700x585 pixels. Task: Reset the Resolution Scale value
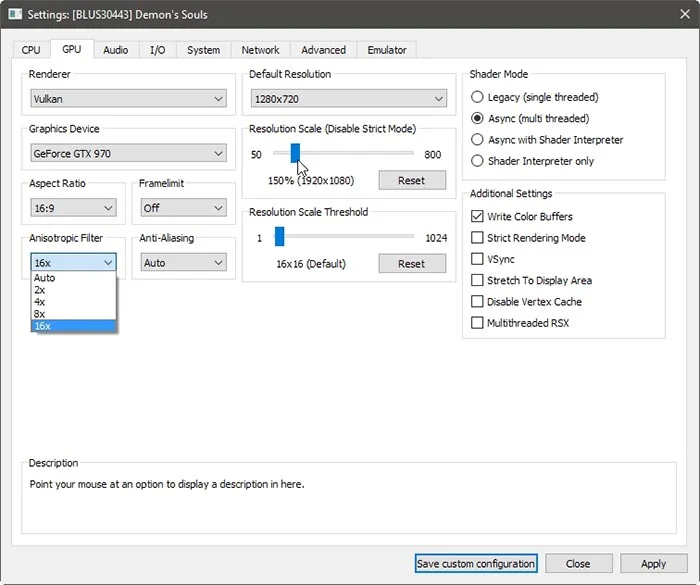click(x=411, y=181)
